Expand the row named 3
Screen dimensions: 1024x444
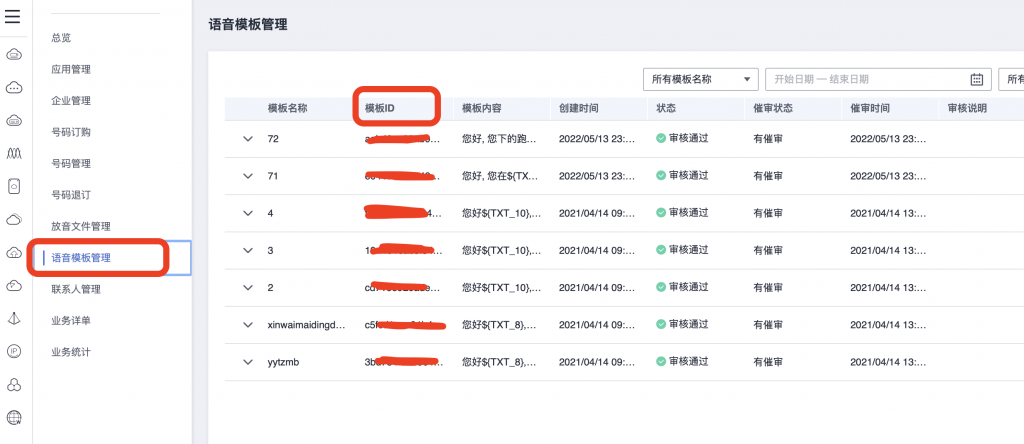coord(248,251)
